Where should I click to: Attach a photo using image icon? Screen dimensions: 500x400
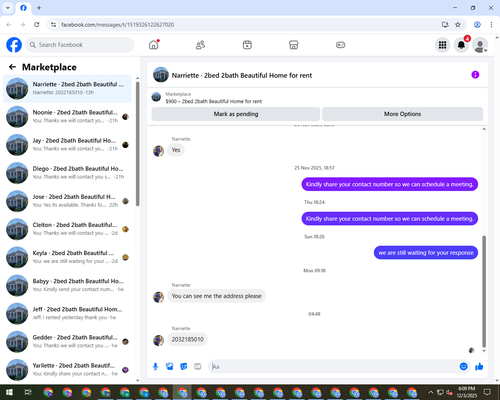[170, 367]
